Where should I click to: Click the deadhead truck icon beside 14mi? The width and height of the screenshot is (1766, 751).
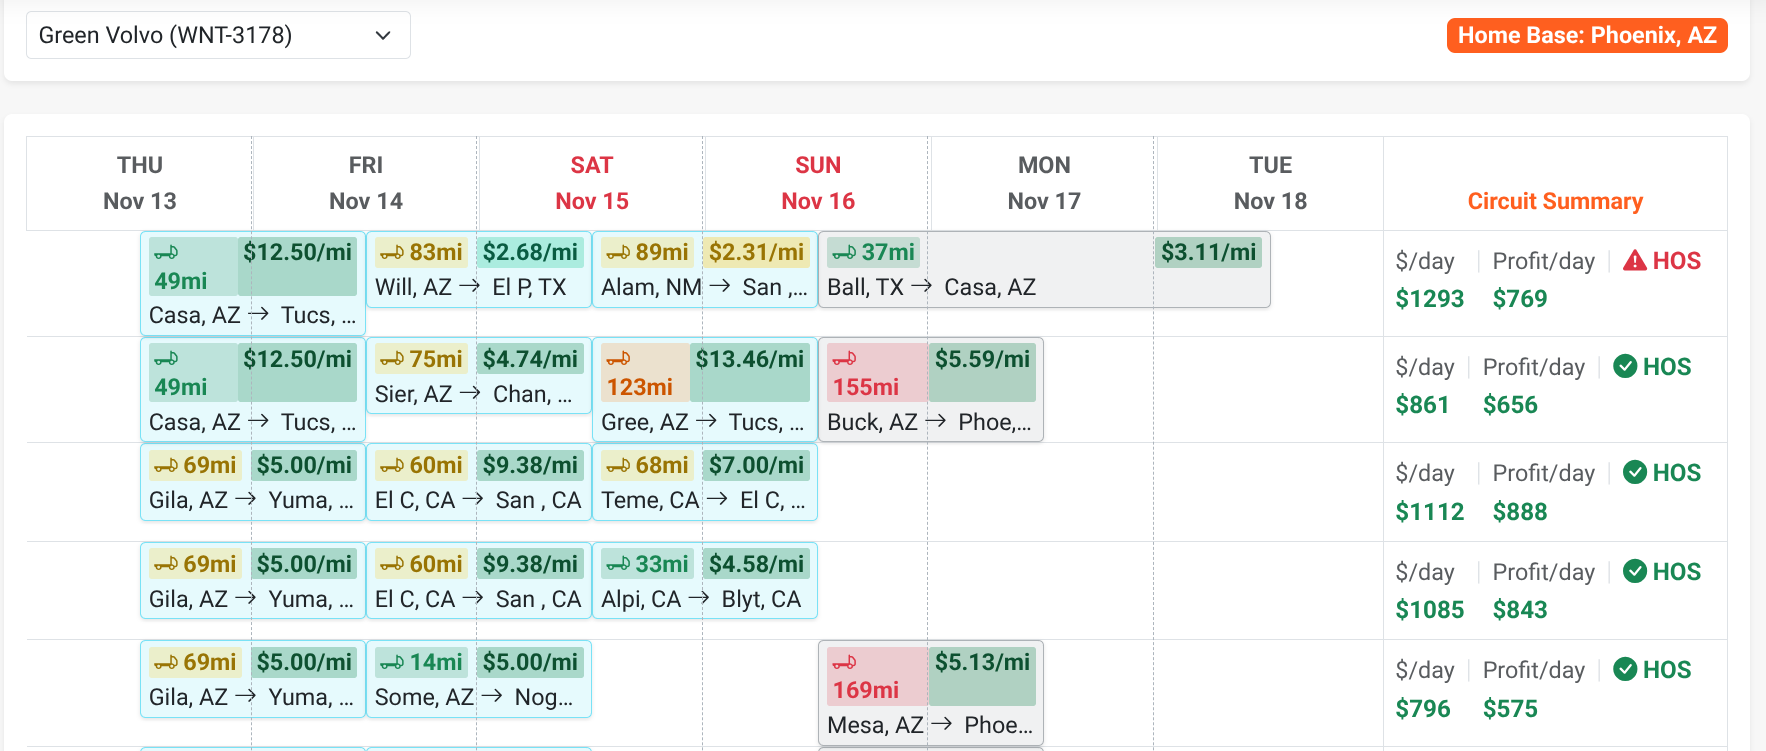click(393, 662)
